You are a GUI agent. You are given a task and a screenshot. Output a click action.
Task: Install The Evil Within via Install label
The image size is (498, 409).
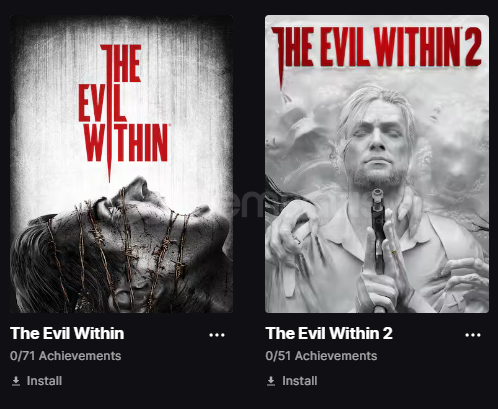44,381
